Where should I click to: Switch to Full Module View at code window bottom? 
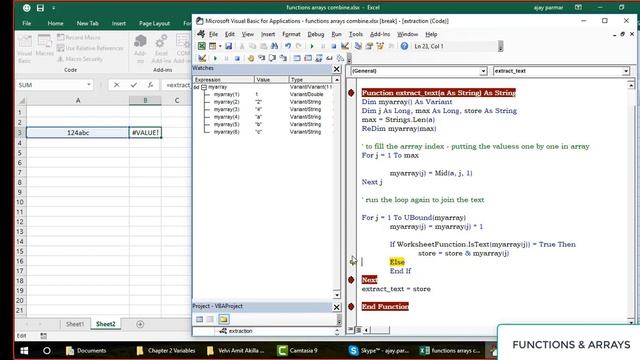point(358,330)
